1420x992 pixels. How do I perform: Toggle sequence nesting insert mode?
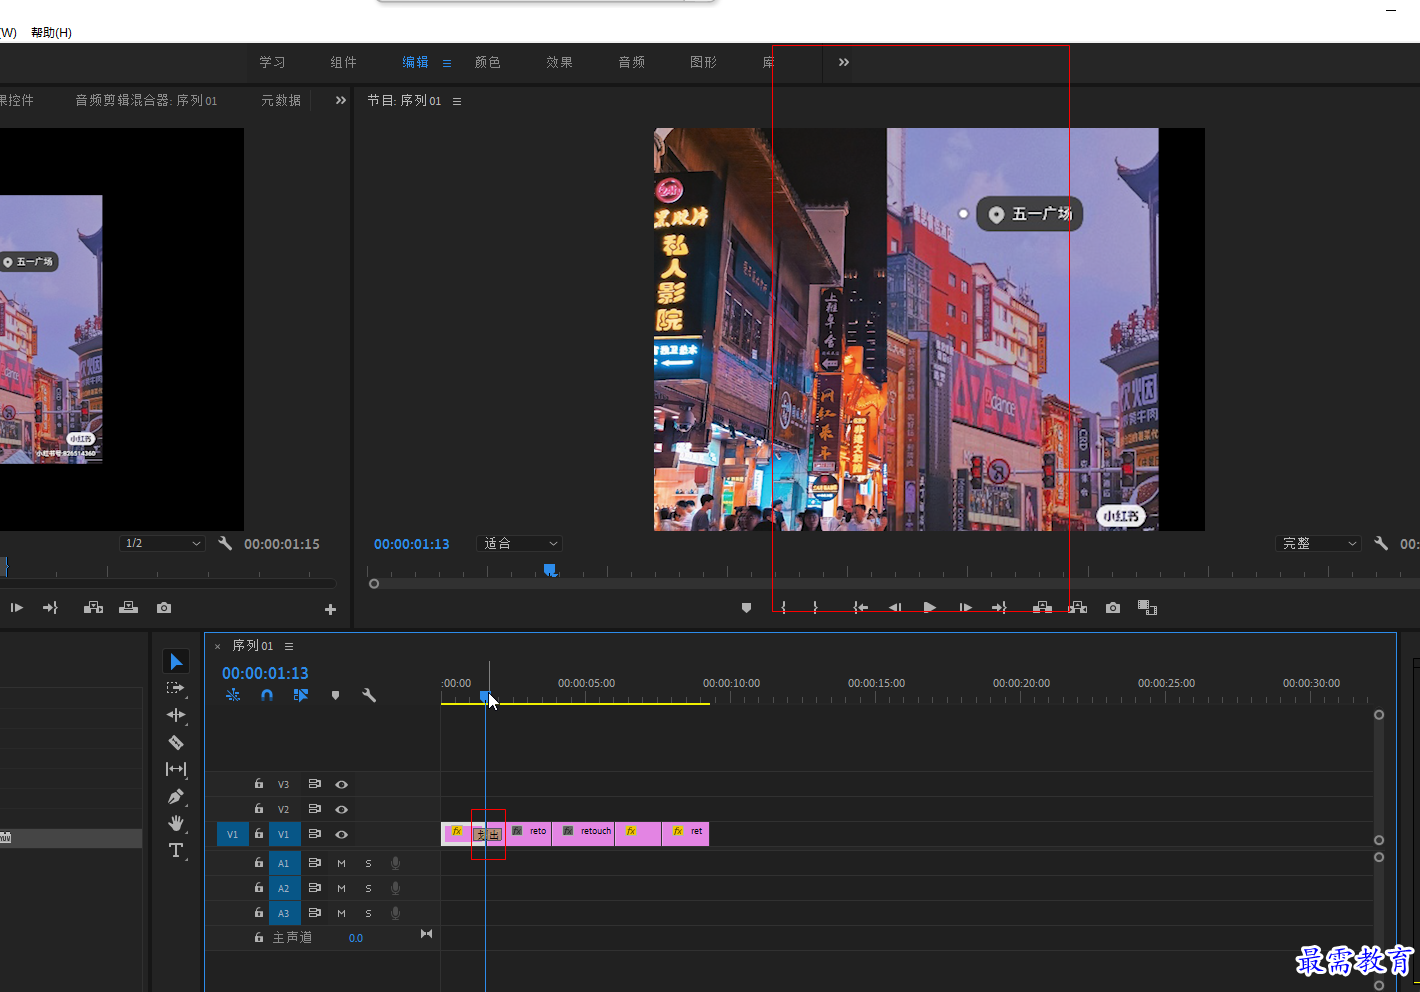coord(233,695)
